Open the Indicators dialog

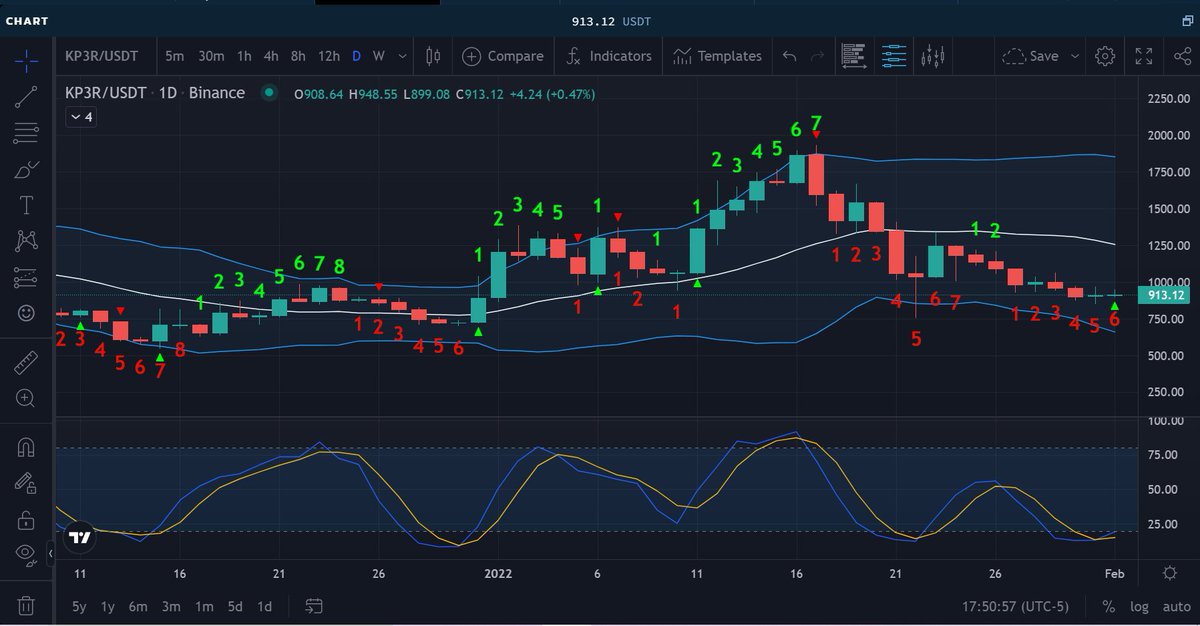point(608,56)
